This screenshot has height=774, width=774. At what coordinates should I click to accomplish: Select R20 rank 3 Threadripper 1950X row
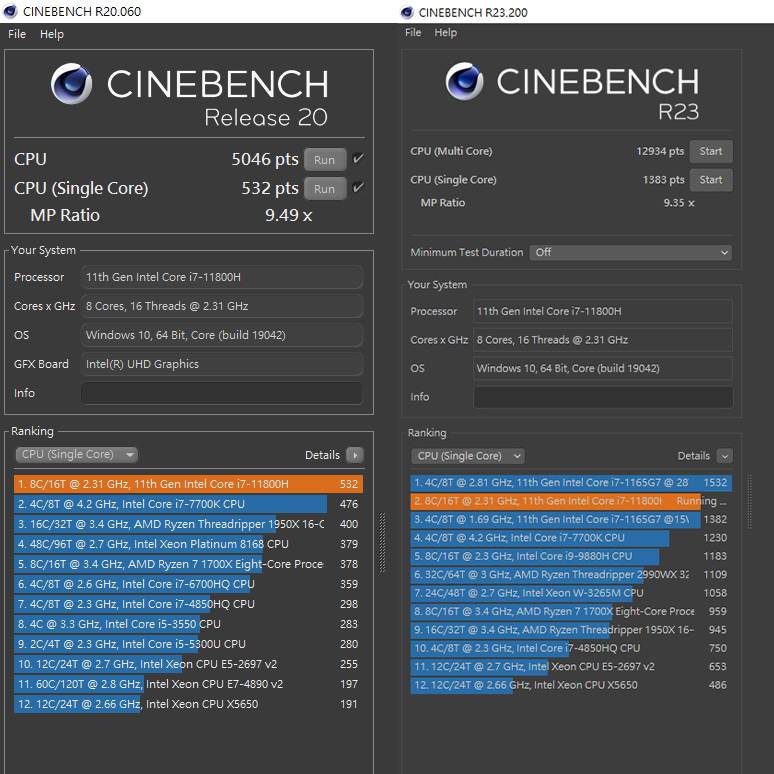click(x=188, y=524)
